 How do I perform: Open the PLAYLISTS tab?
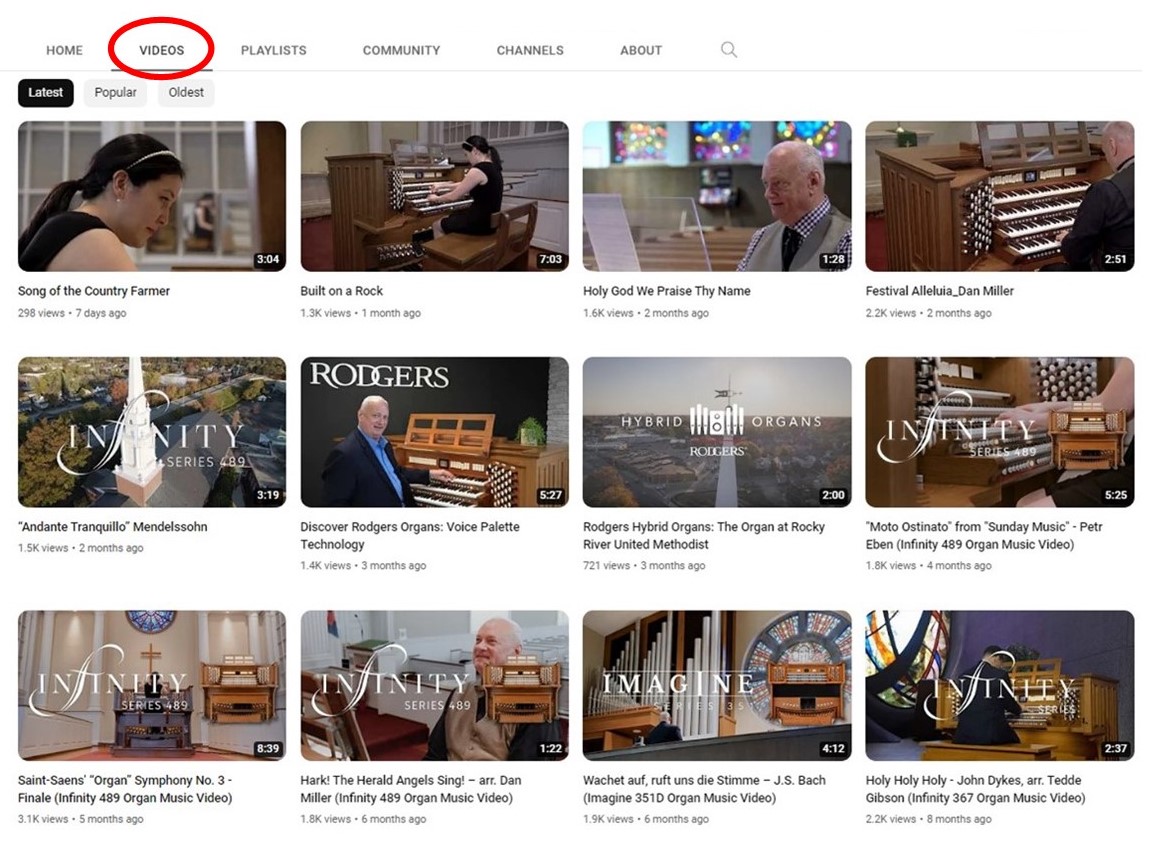(273, 51)
